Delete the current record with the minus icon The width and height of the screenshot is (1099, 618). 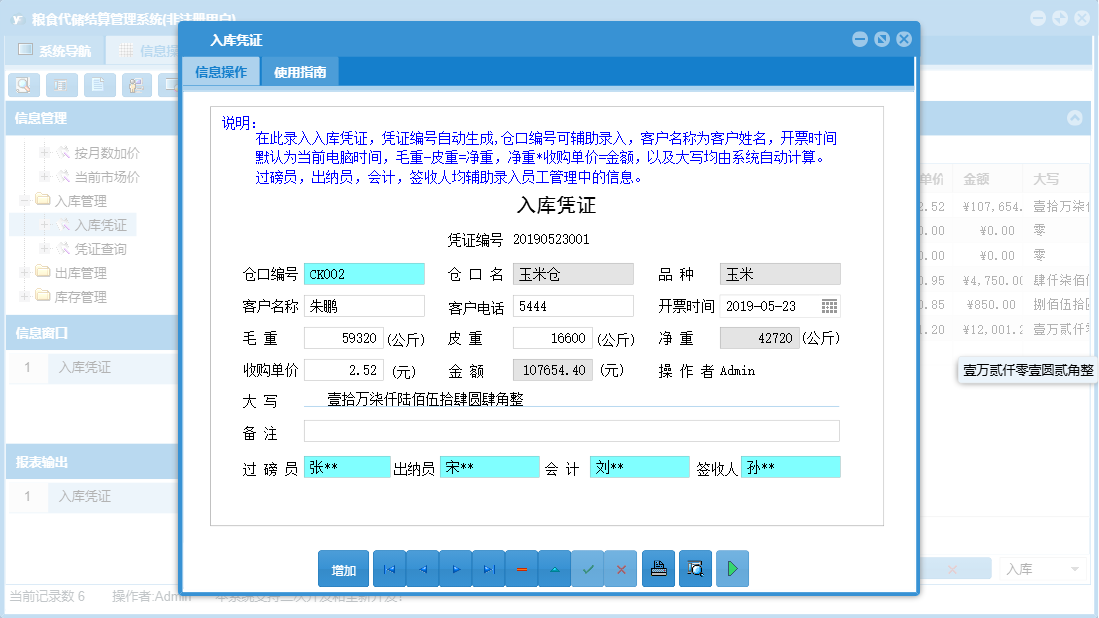point(521,568)
